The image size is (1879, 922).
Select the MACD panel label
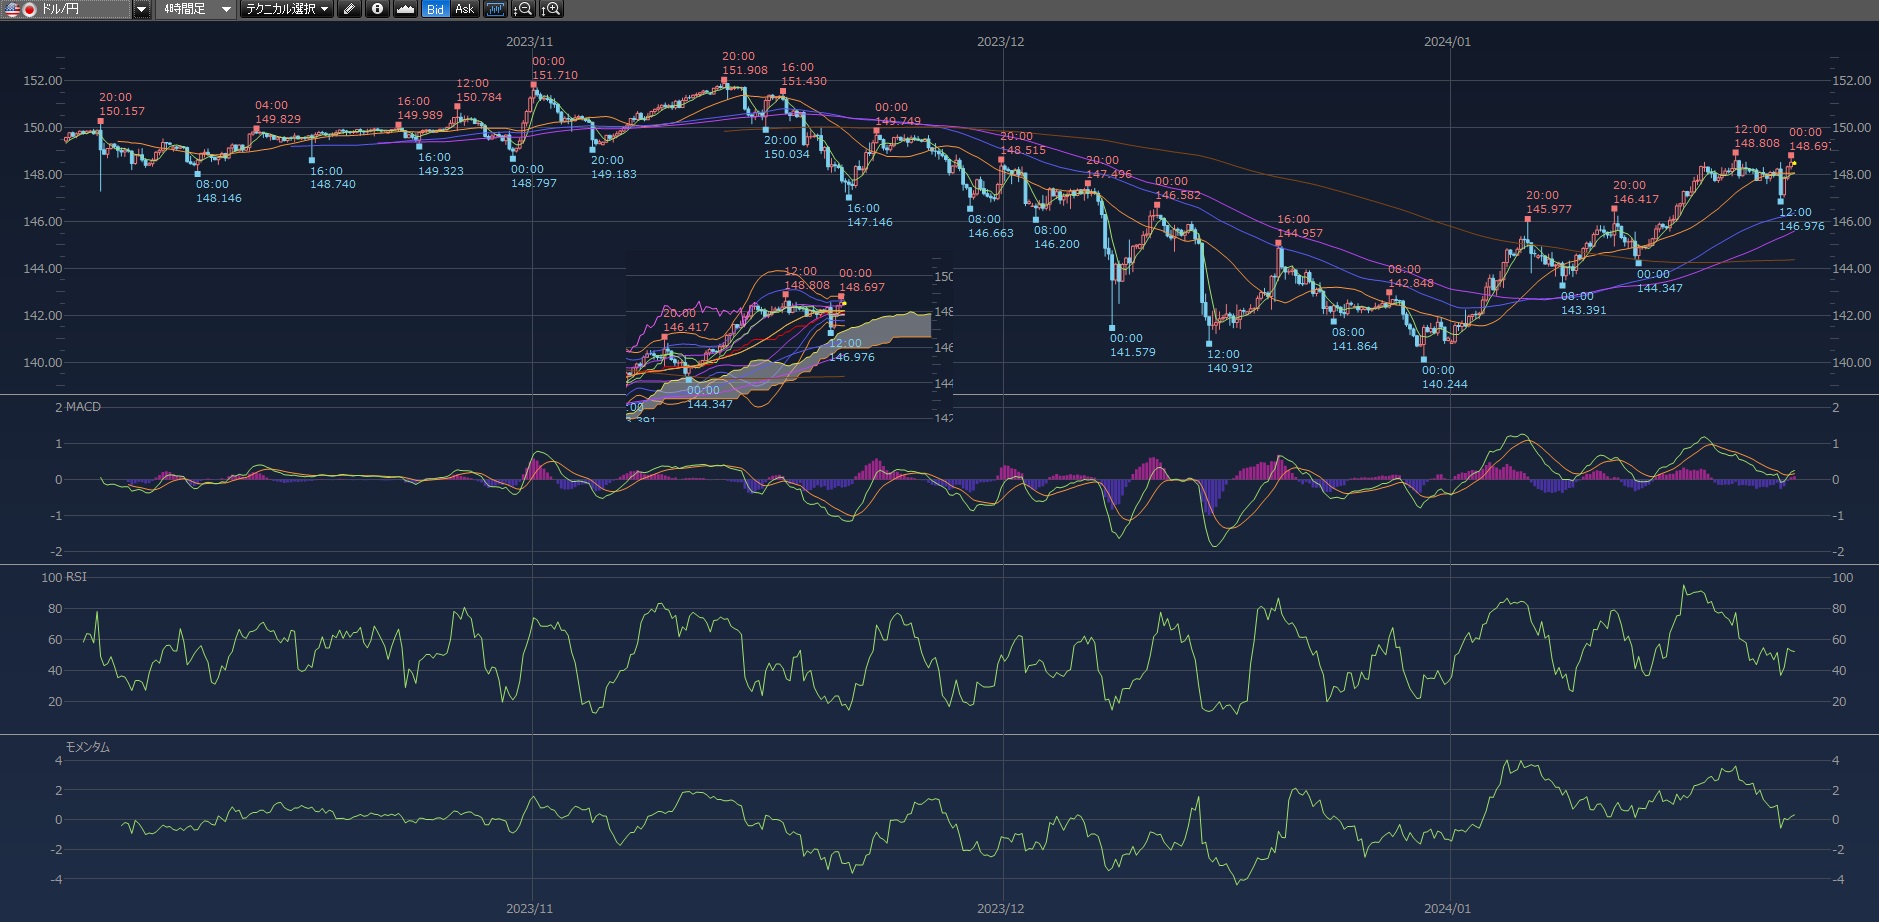(83, 407)
